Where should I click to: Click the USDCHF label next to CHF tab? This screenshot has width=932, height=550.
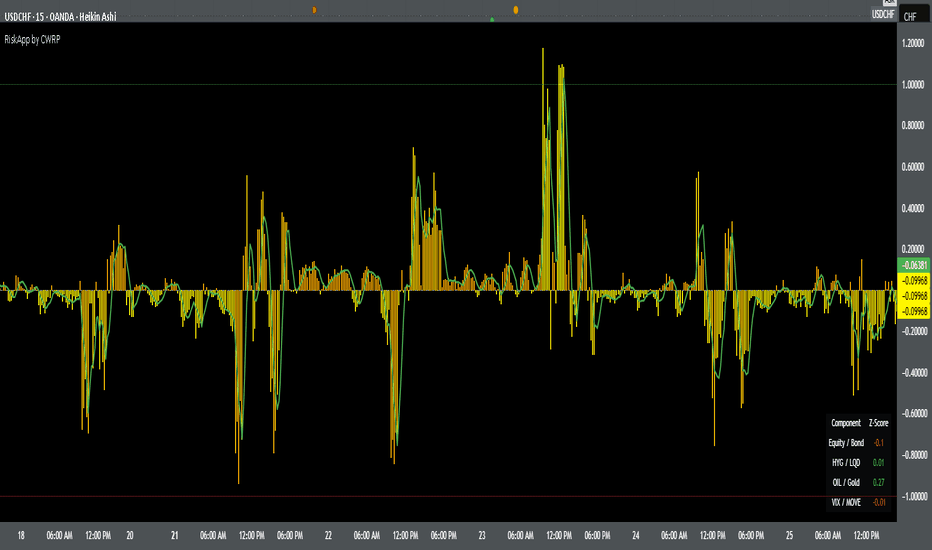pos(883,14)
